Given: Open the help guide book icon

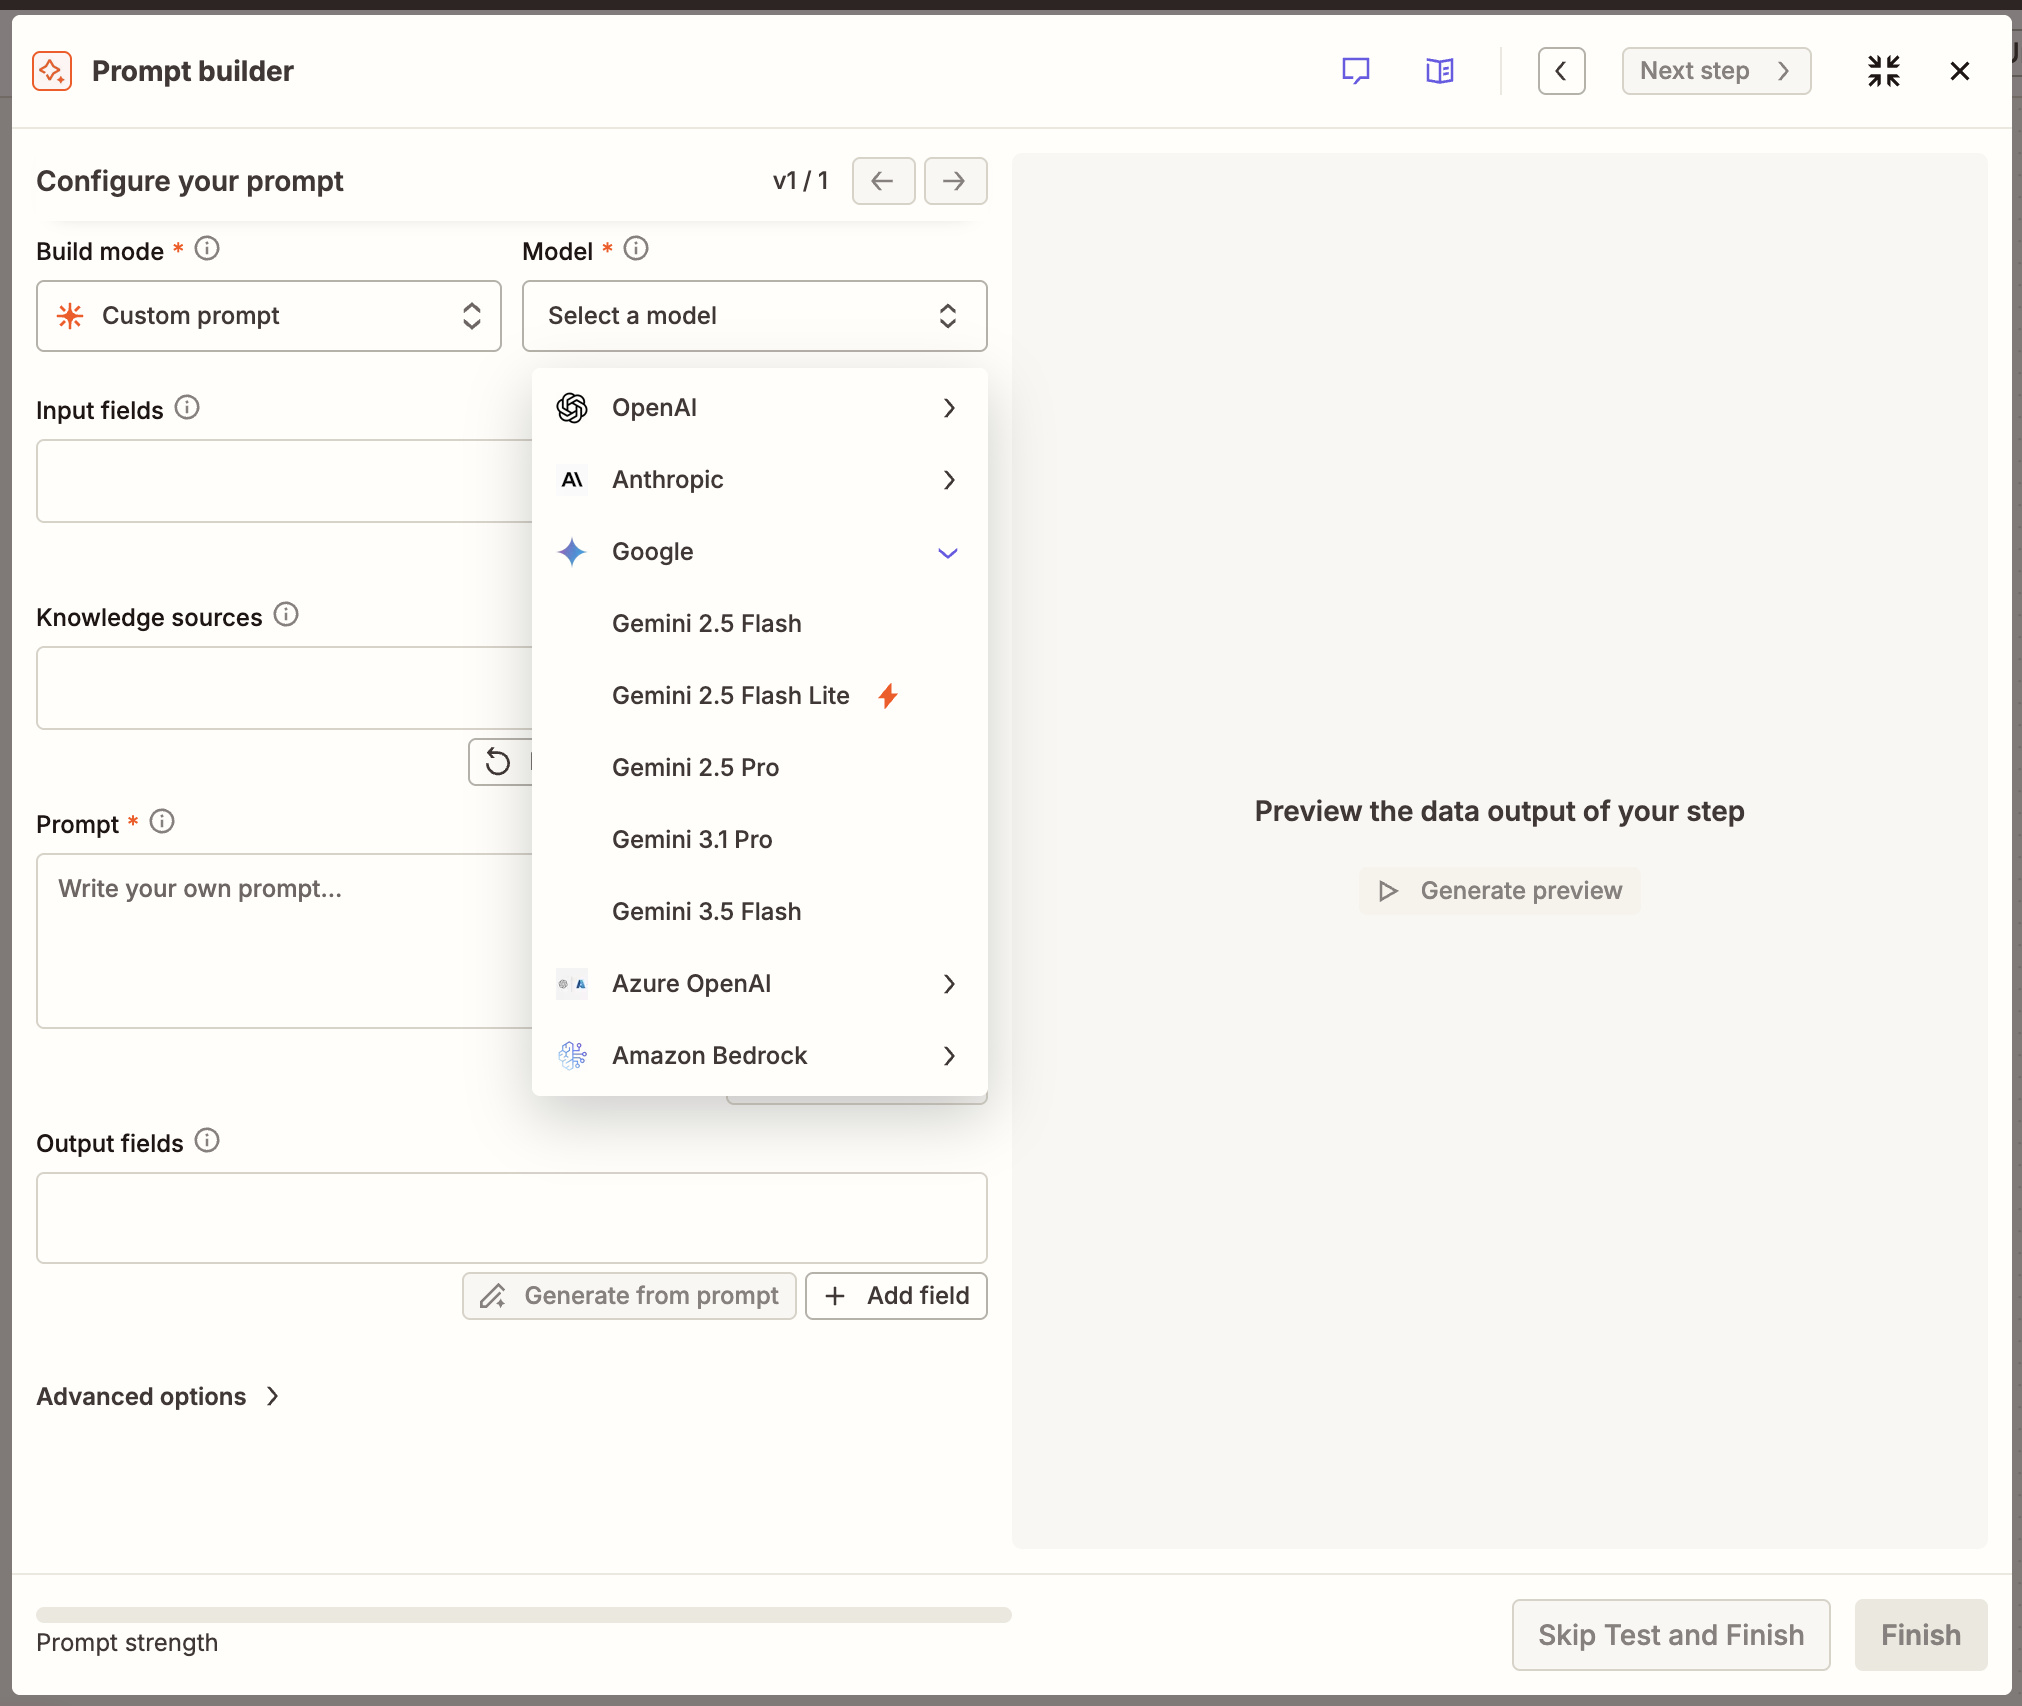Looking at the screenshot, I should click(1439, 71).
